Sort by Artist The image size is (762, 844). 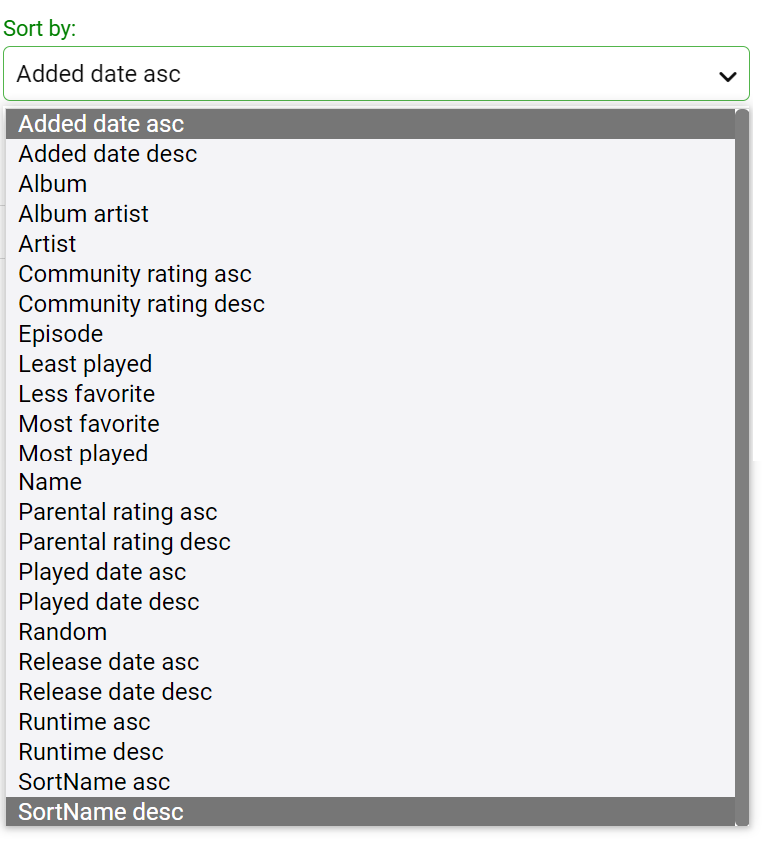point(48,244)
